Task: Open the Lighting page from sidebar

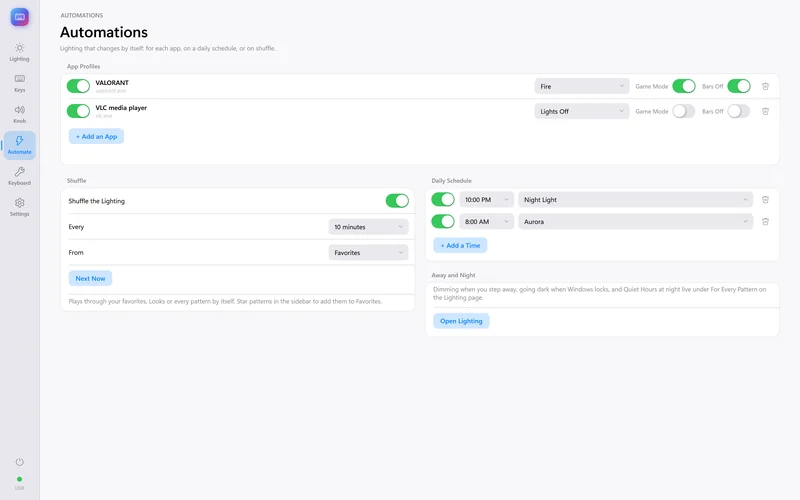Action: (19, 52)
